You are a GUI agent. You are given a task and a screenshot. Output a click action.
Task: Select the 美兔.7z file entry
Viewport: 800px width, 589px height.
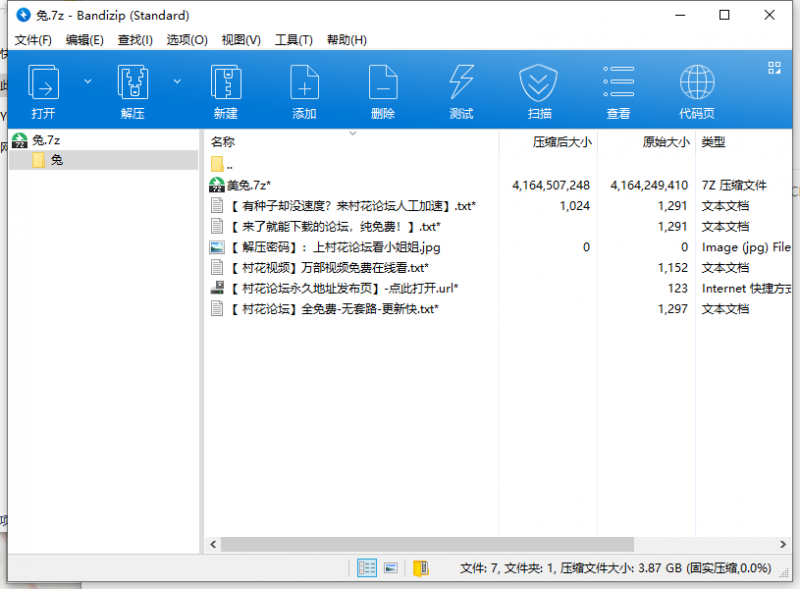point(254,184)
